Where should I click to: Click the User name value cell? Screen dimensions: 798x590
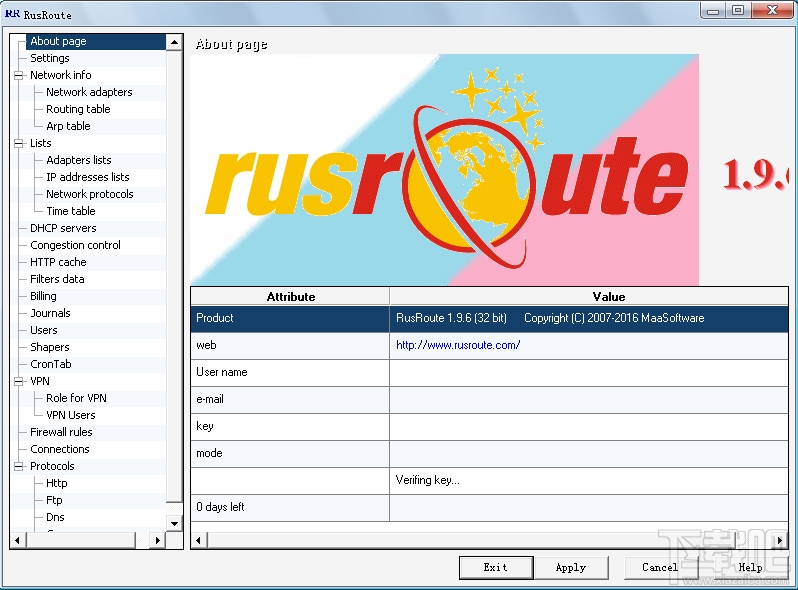click(x=589, y=373)
